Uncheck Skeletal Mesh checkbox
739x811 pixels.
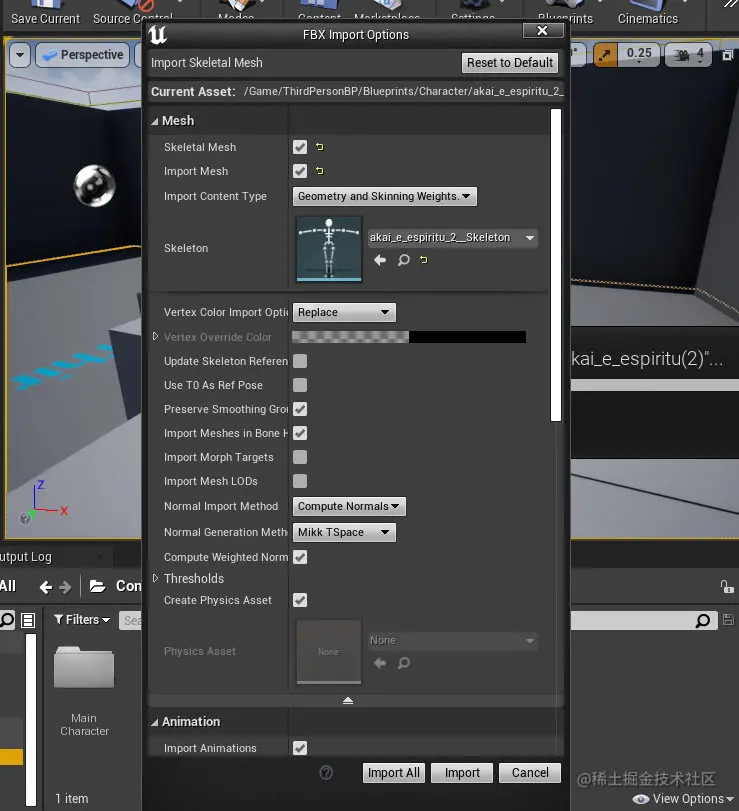pyautogui.click(x=300, y=147)
